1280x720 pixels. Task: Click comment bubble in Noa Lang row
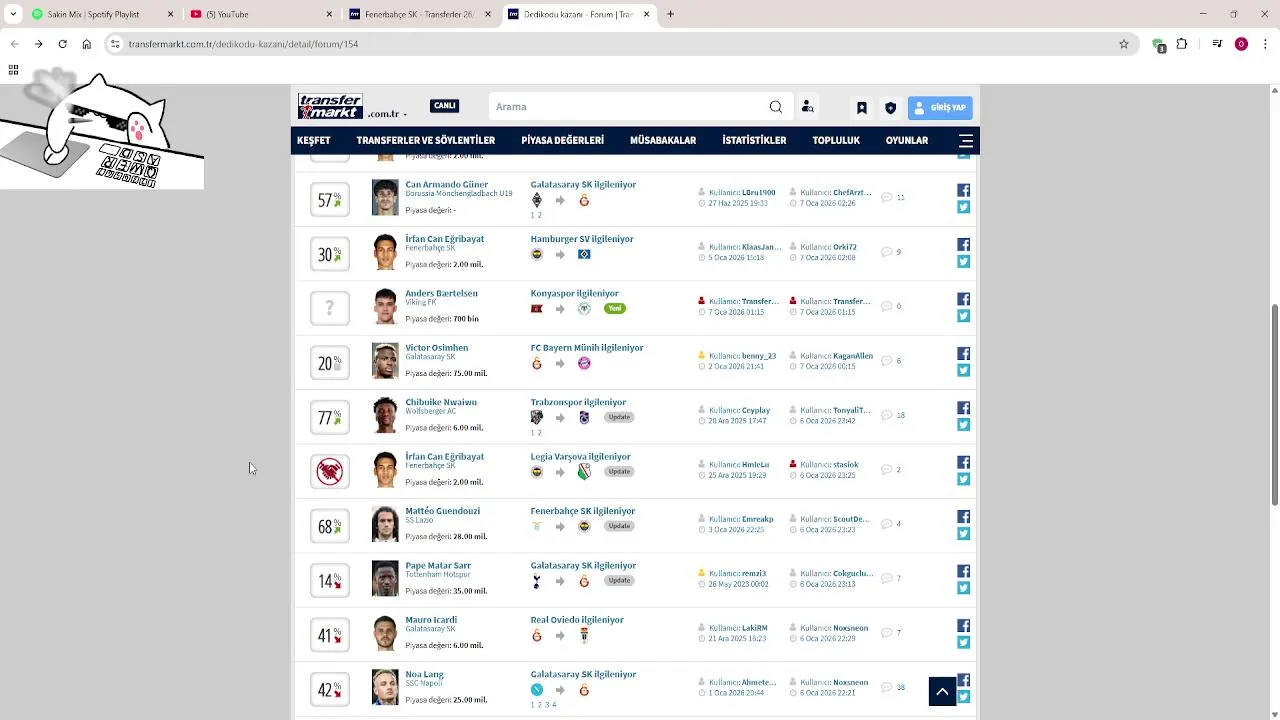(x=886, y=687)
